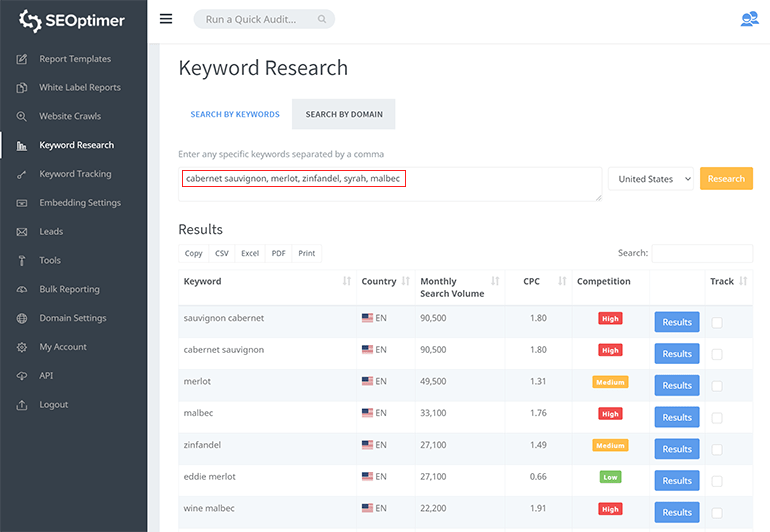Switch to Search by Domain tab
Viewport: 770px width, 532px height.
343,114
